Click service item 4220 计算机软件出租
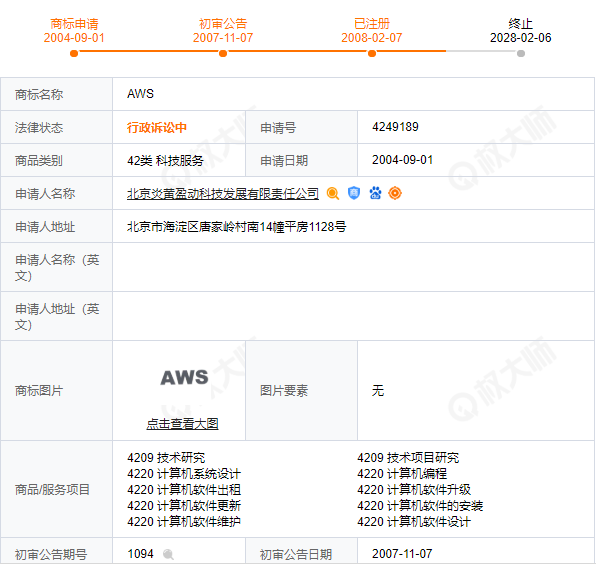This screenshot has height=567, width=596. [x=184, y=490]
